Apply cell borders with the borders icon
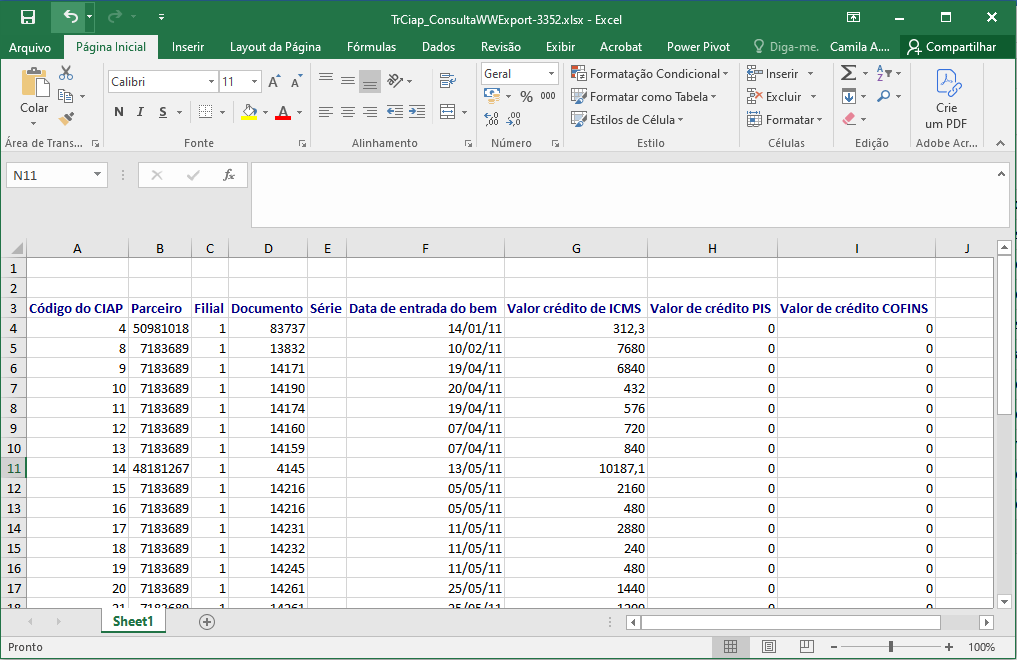This screenshot has height=660, width=1017. [x=206, y=112]
